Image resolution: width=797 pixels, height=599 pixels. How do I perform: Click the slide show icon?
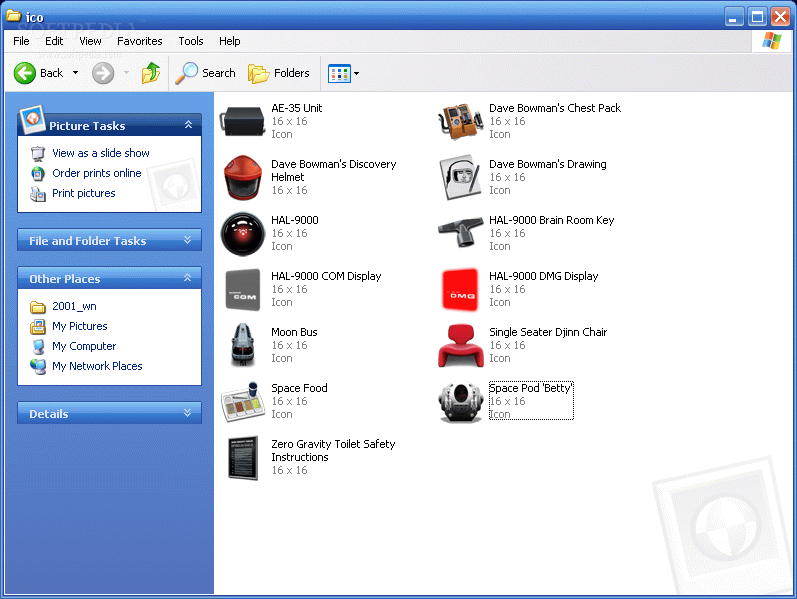click(x=38, y=153)
